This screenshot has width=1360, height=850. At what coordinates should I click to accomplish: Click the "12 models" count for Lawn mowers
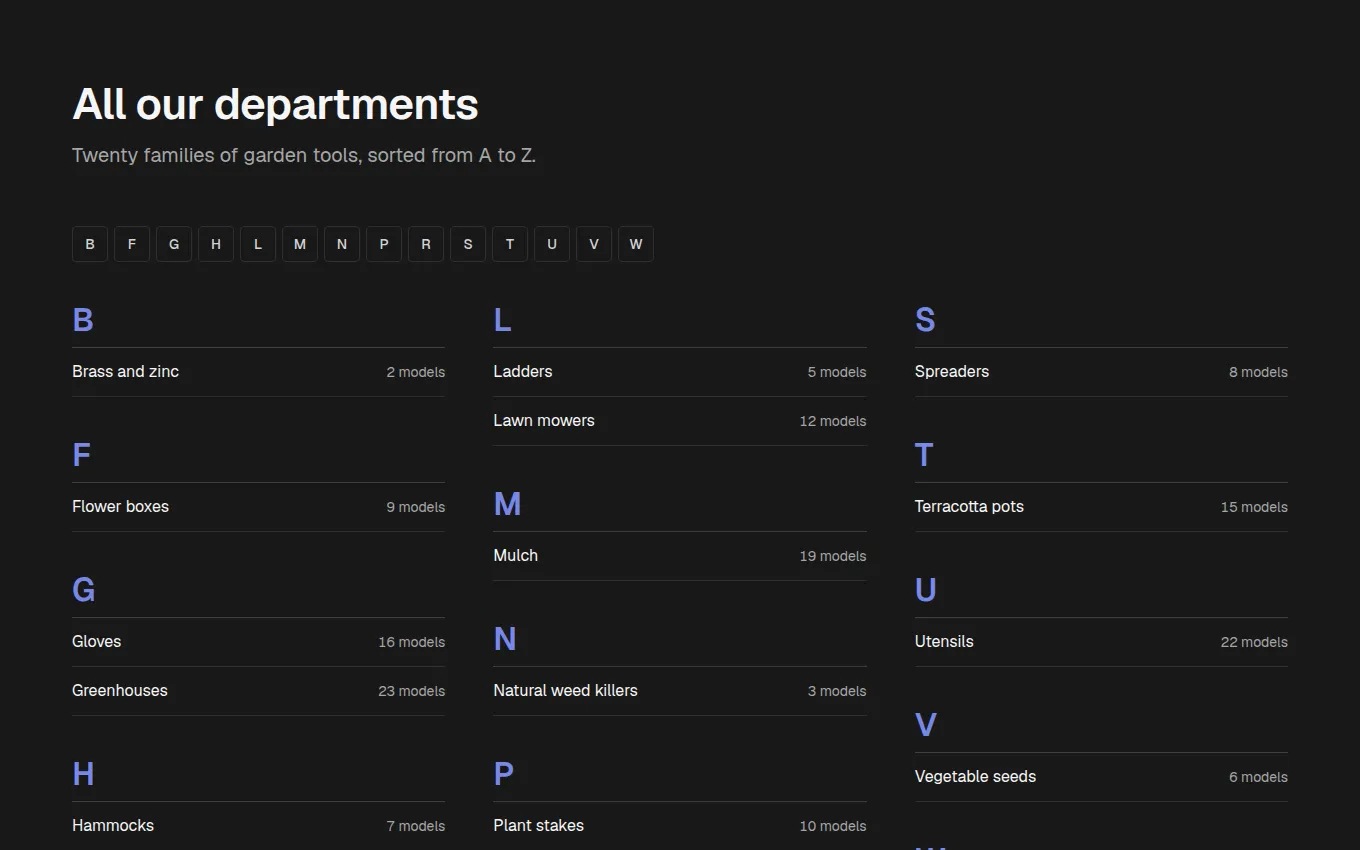coord(833,421)
